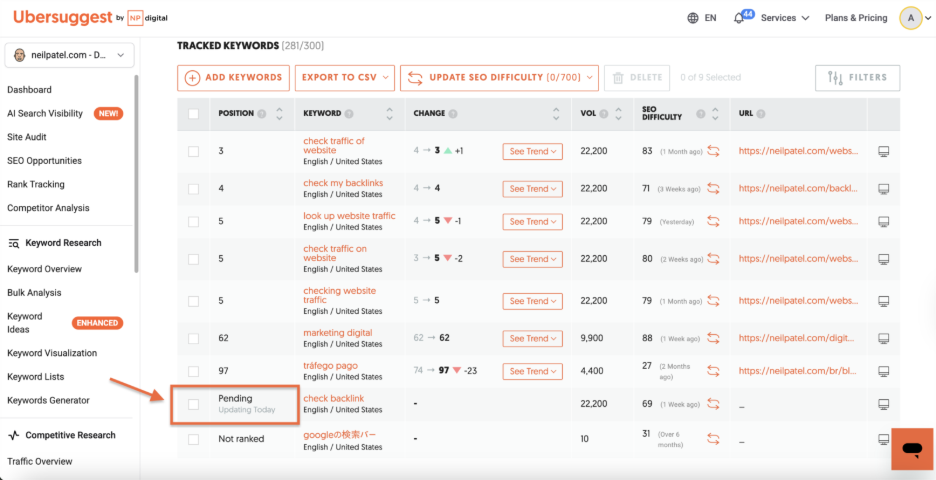The width and height of the screenshot is (936, 480).
Task: Open See Trend for check traffic of website
Action: click(532, 152)
